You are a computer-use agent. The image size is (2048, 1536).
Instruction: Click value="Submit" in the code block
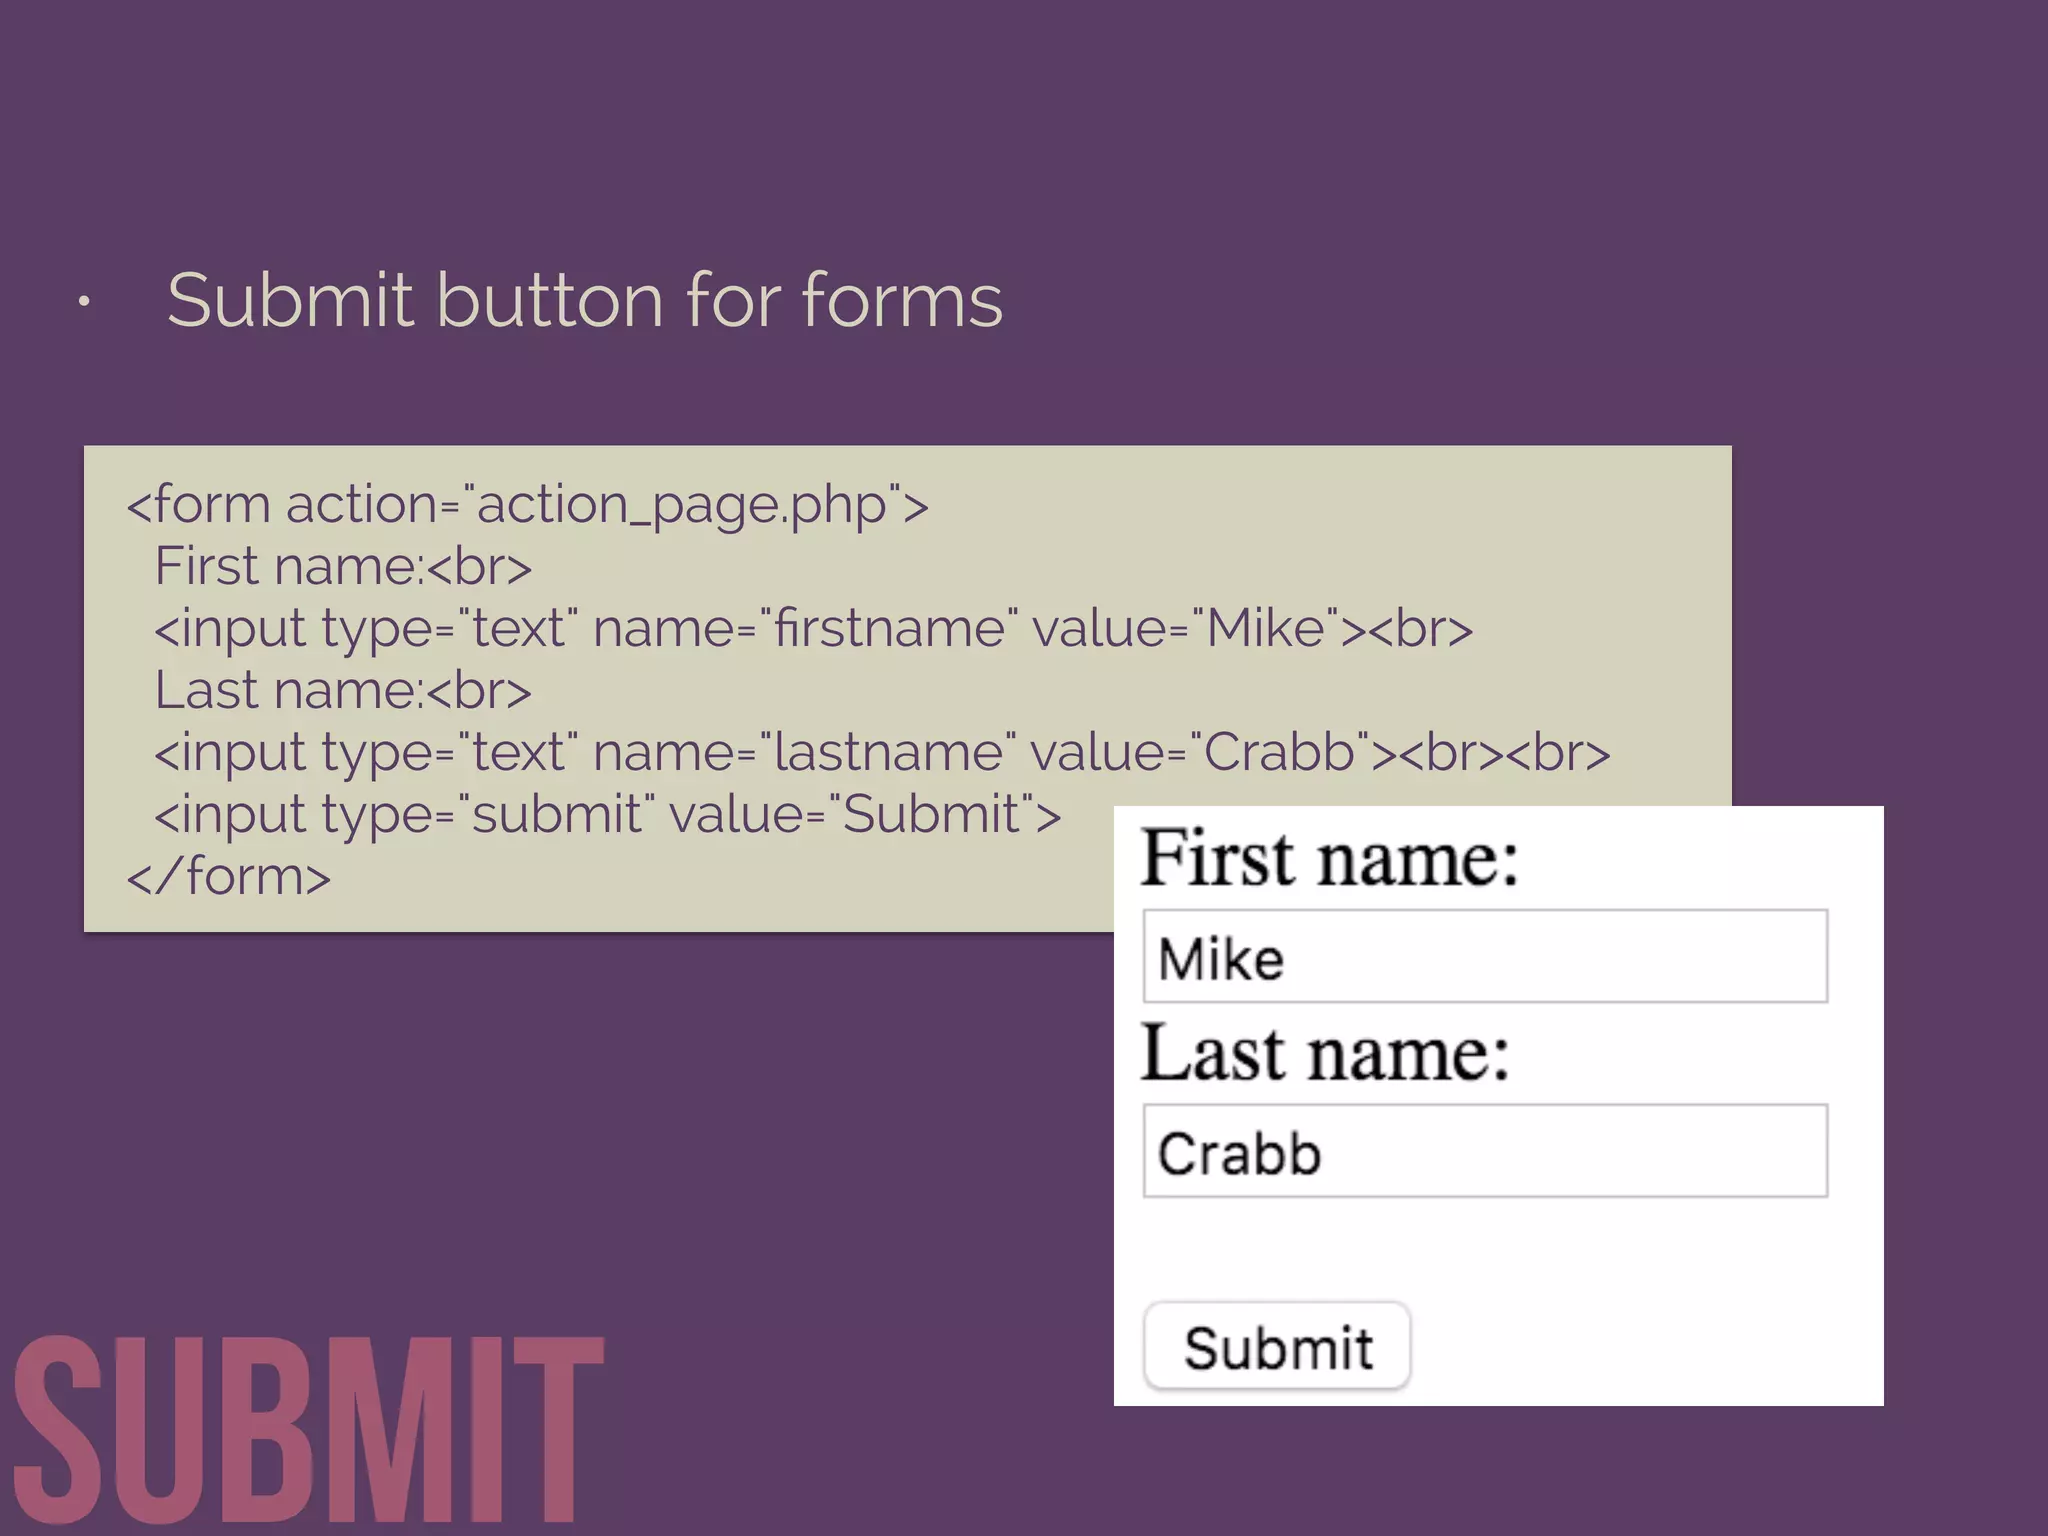[x=858, y=814]
